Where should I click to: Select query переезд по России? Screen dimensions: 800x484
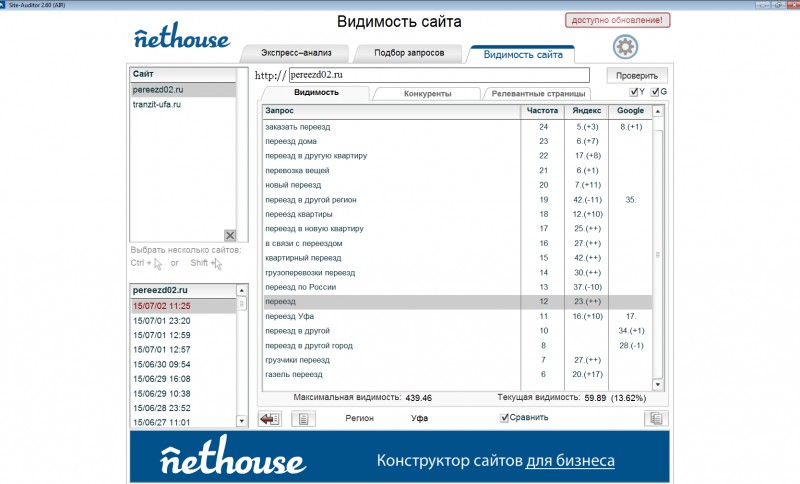pos(458,287)
